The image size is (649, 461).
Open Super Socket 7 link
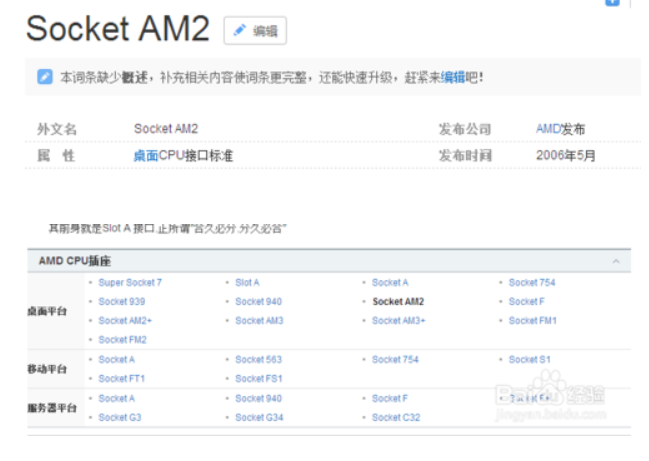click(130, 283)
